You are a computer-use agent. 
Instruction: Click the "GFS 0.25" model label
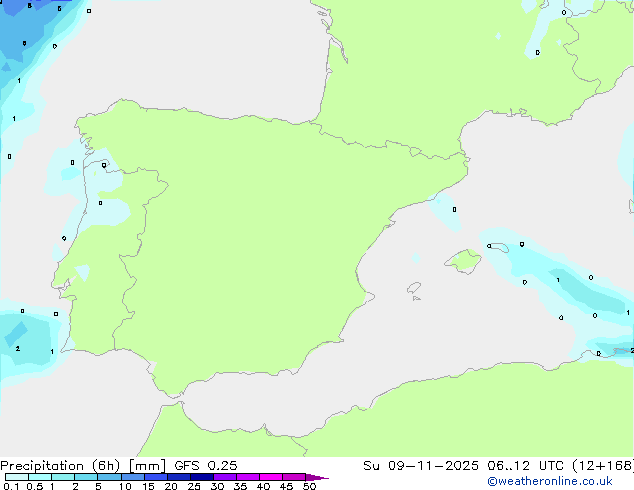click(x=206, y=466)
